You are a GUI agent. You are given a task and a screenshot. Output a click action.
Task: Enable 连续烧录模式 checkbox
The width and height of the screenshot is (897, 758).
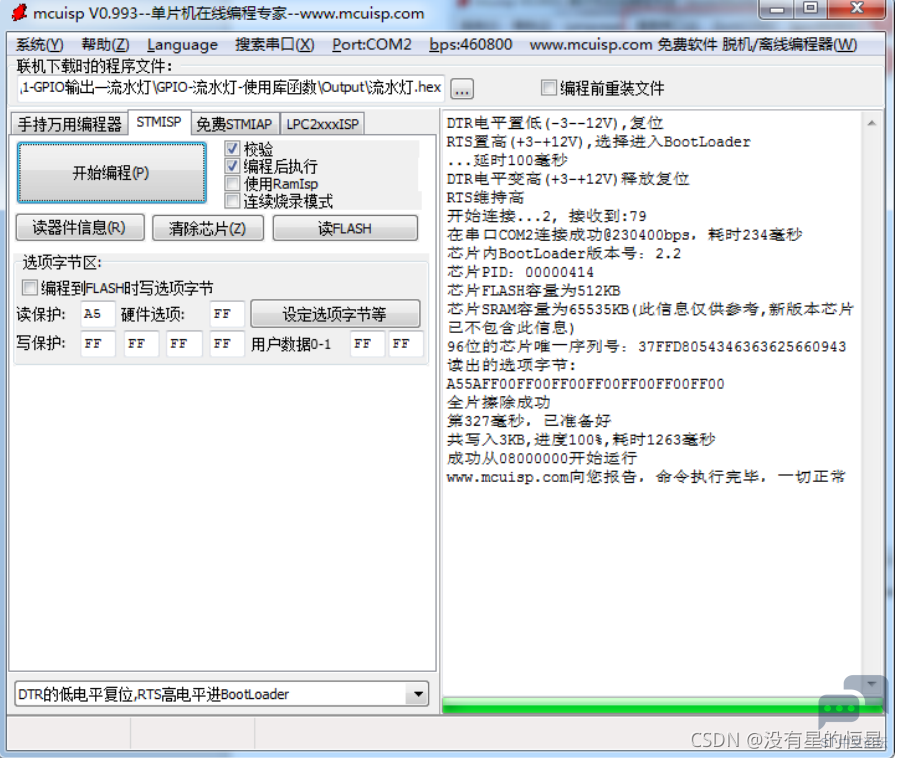tap(232, 201)
